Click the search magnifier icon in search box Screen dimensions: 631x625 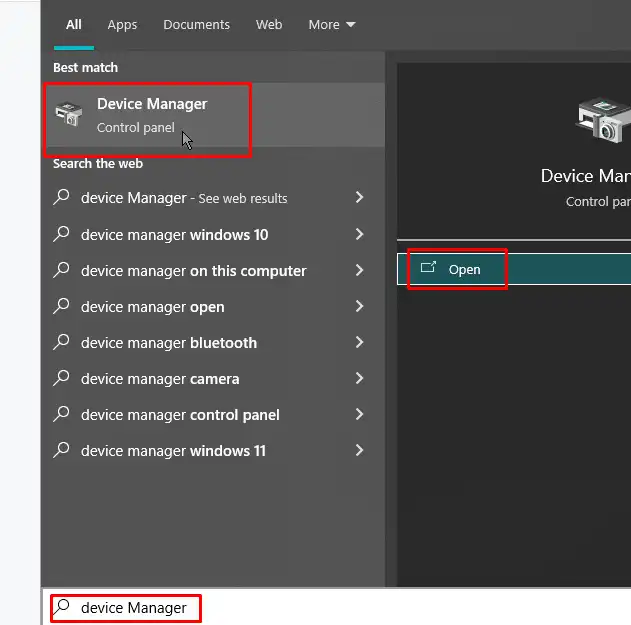[x=63, y=607]
